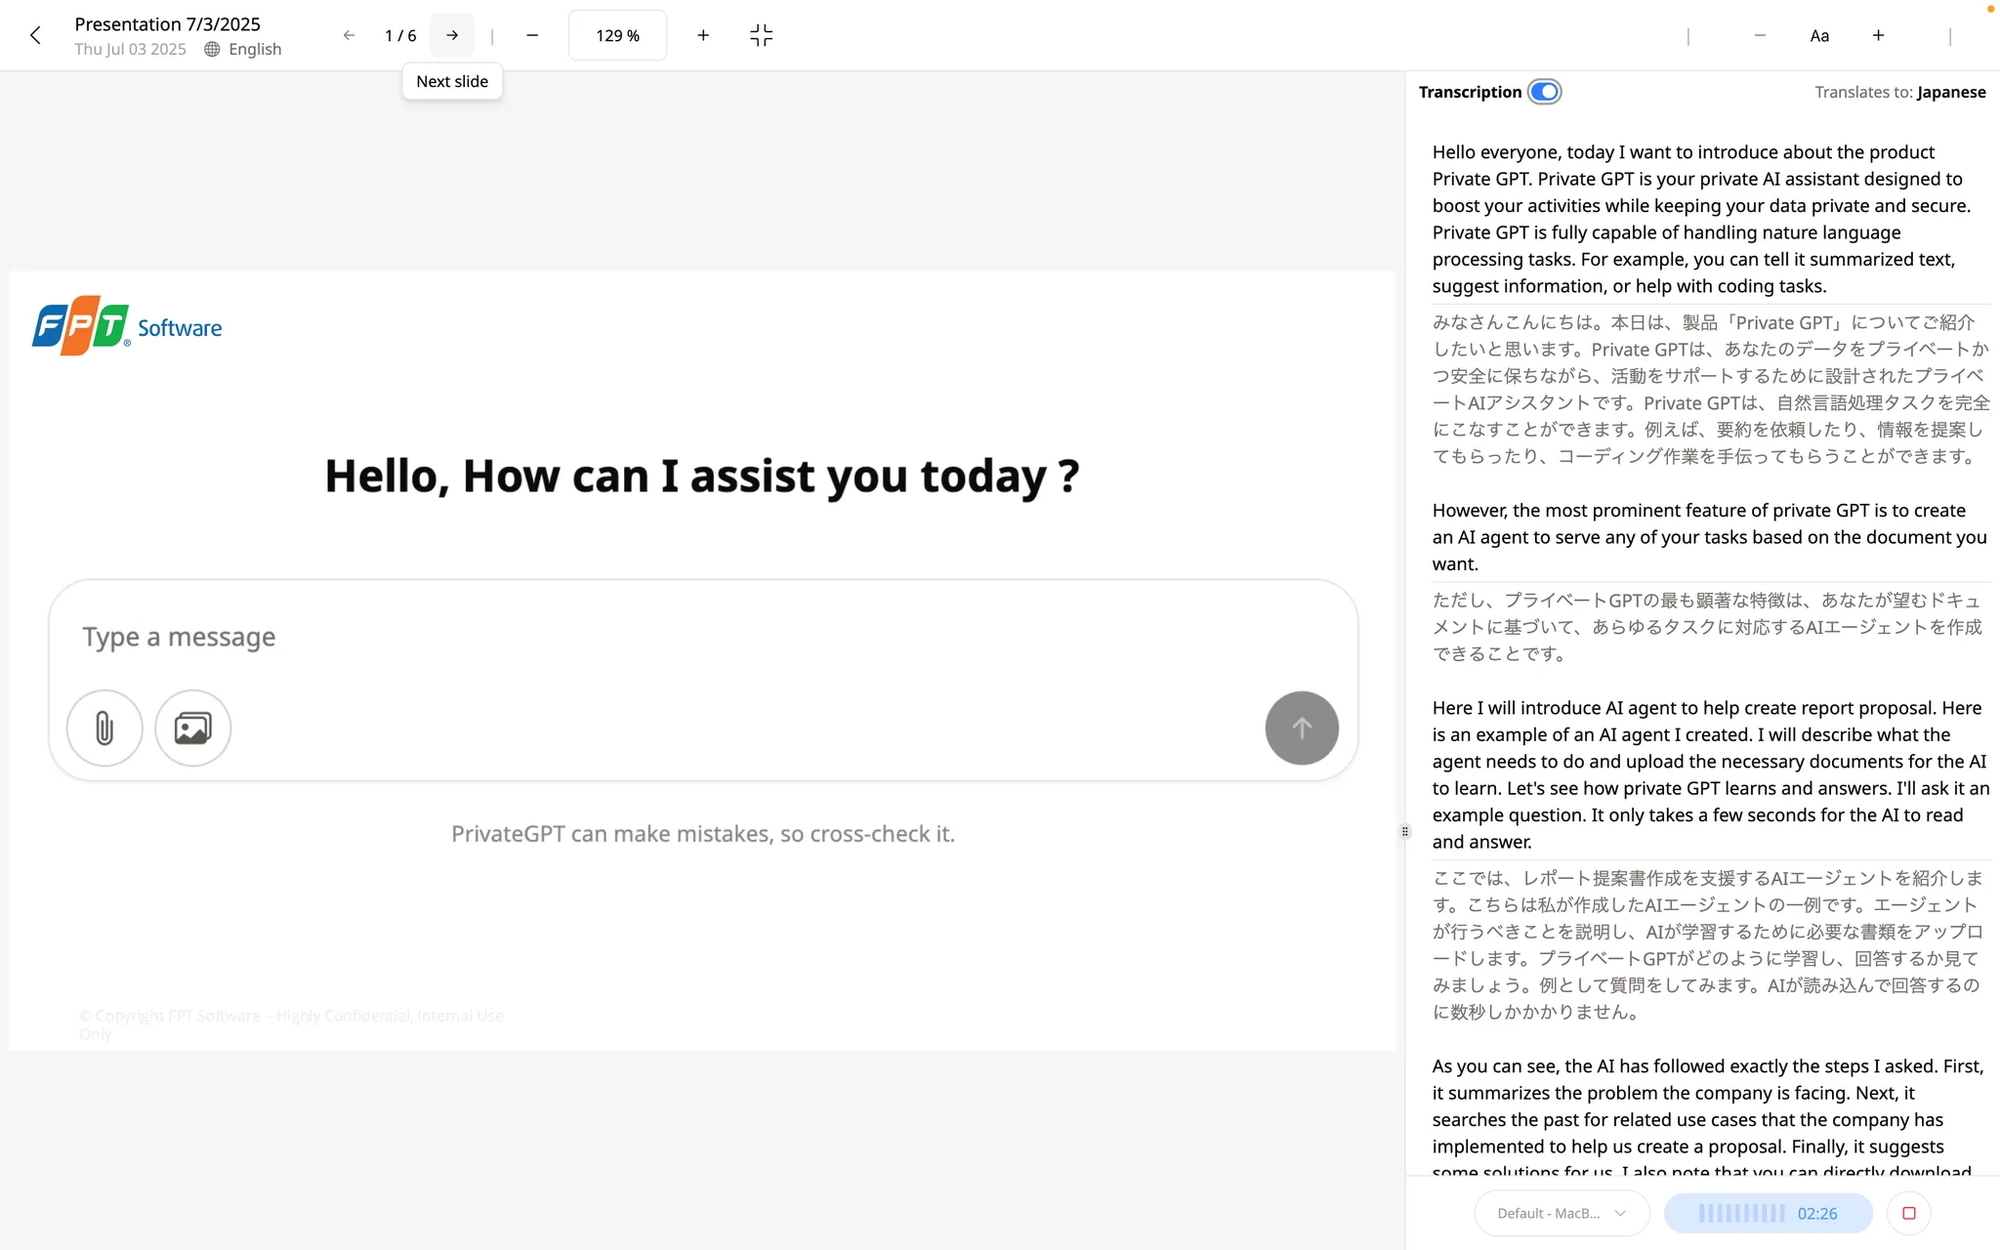Screen dimensions: 2000x1250
Task: Increase transcription font size
Action: 1878,36
